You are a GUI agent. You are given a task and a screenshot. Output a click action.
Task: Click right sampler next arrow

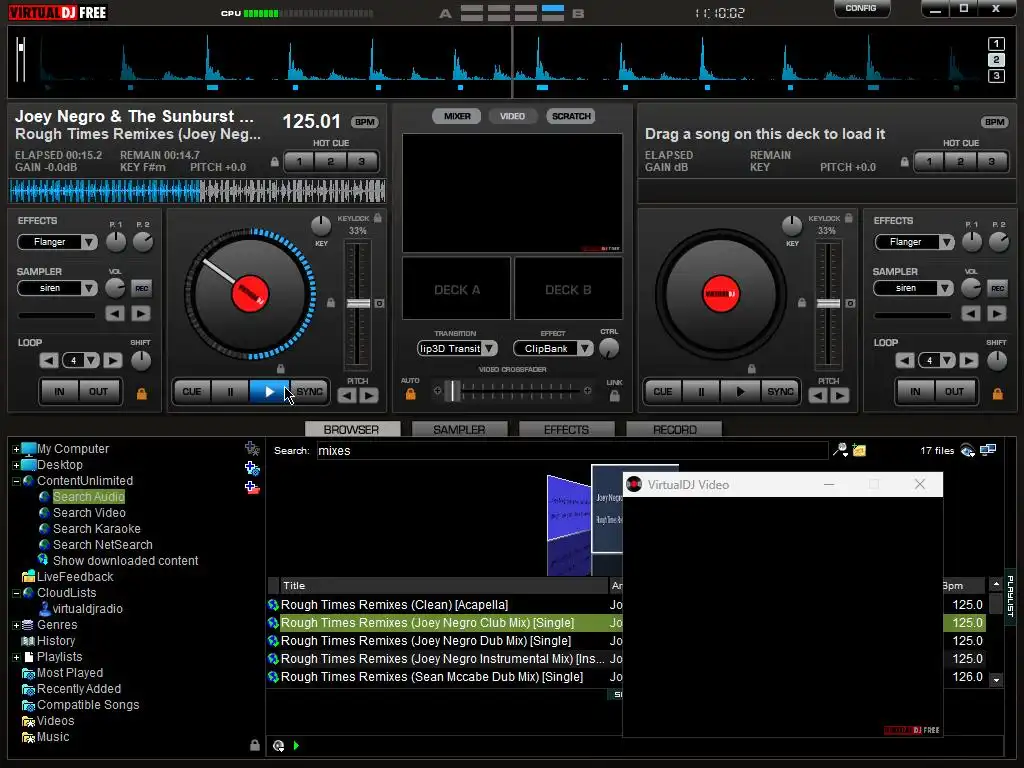click(x=997, y=314)
